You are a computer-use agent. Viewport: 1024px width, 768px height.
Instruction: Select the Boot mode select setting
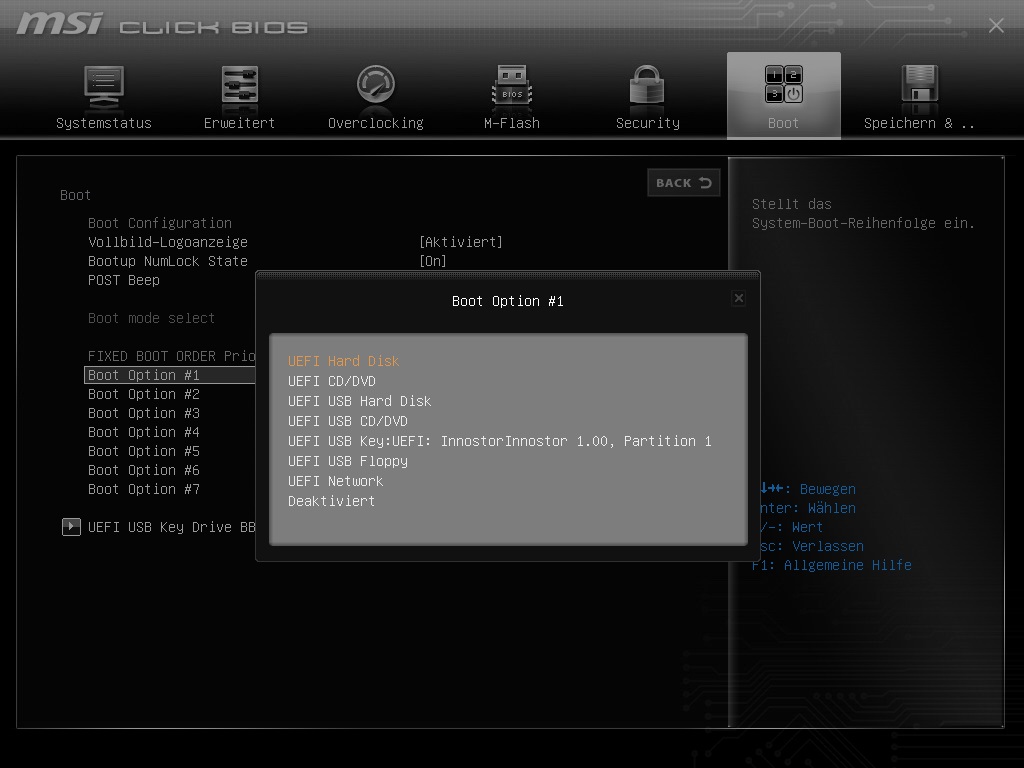pyautogui.click(x=152, y=318)
